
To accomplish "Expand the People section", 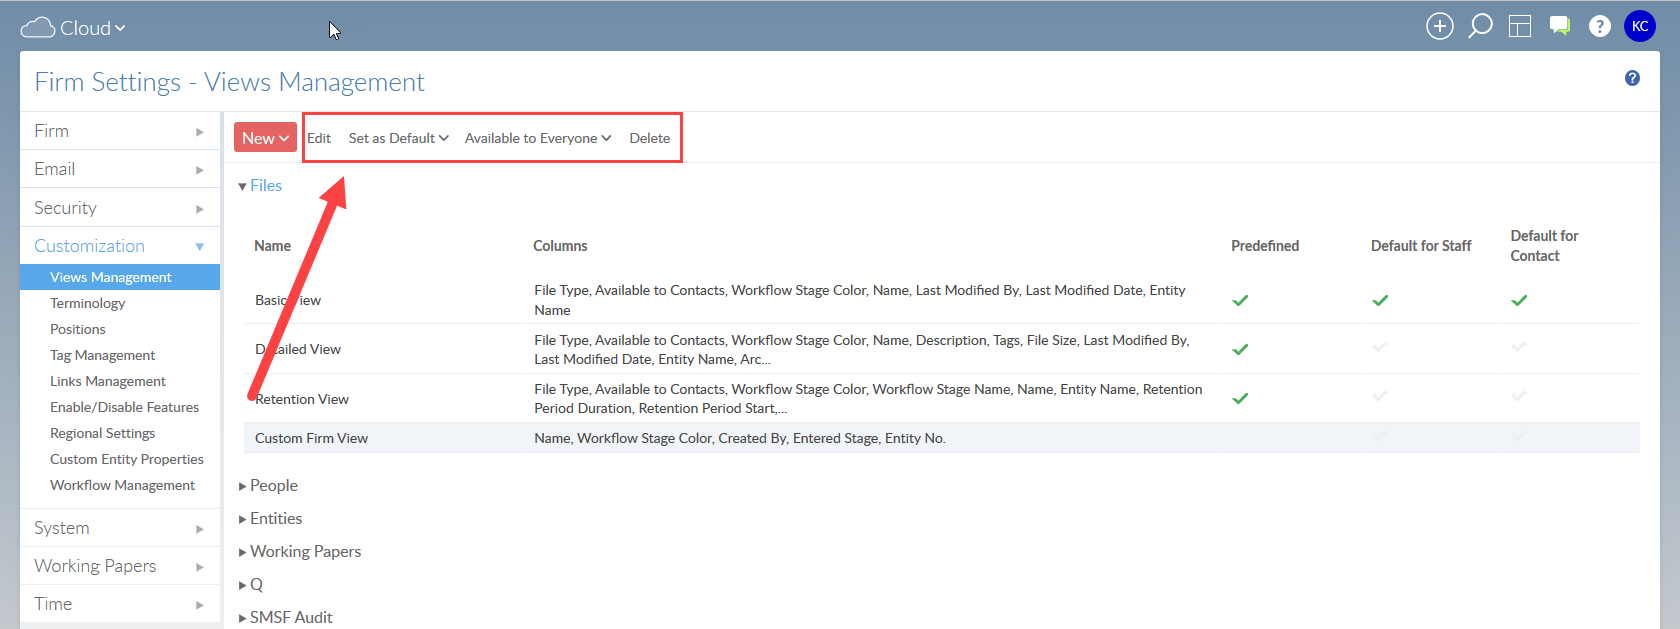I will click(x=268, y=486).
